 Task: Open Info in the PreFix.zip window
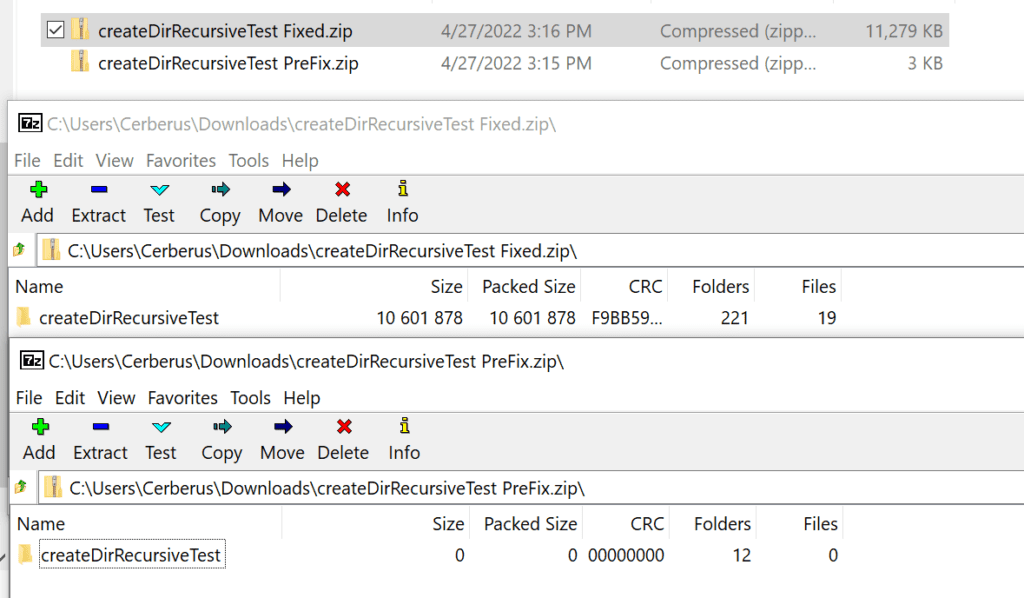point(403,437)
